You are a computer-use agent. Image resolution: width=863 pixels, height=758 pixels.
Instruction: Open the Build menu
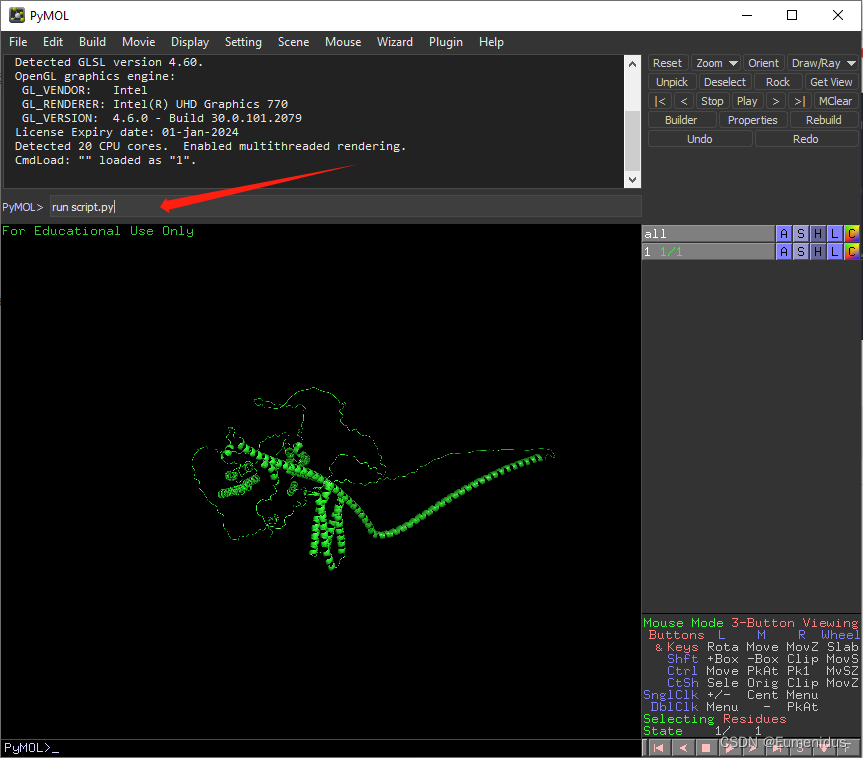coord(92,42)
